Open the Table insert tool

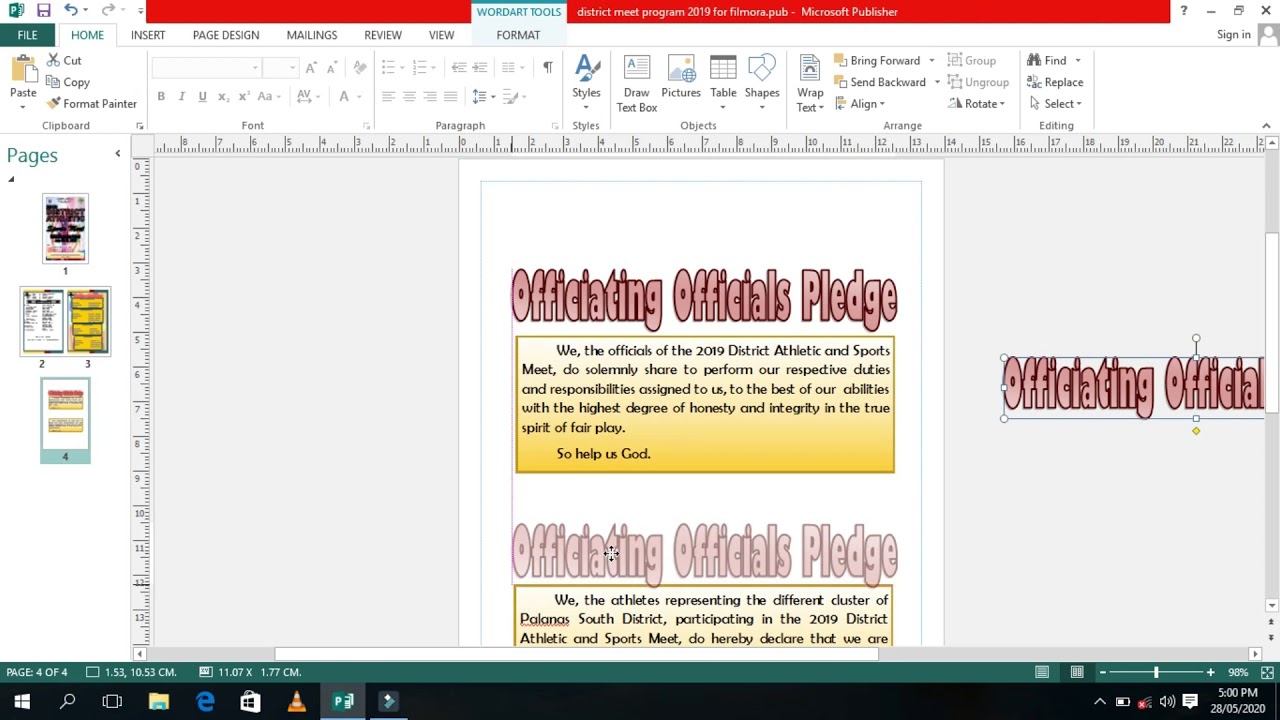point(723,84)
